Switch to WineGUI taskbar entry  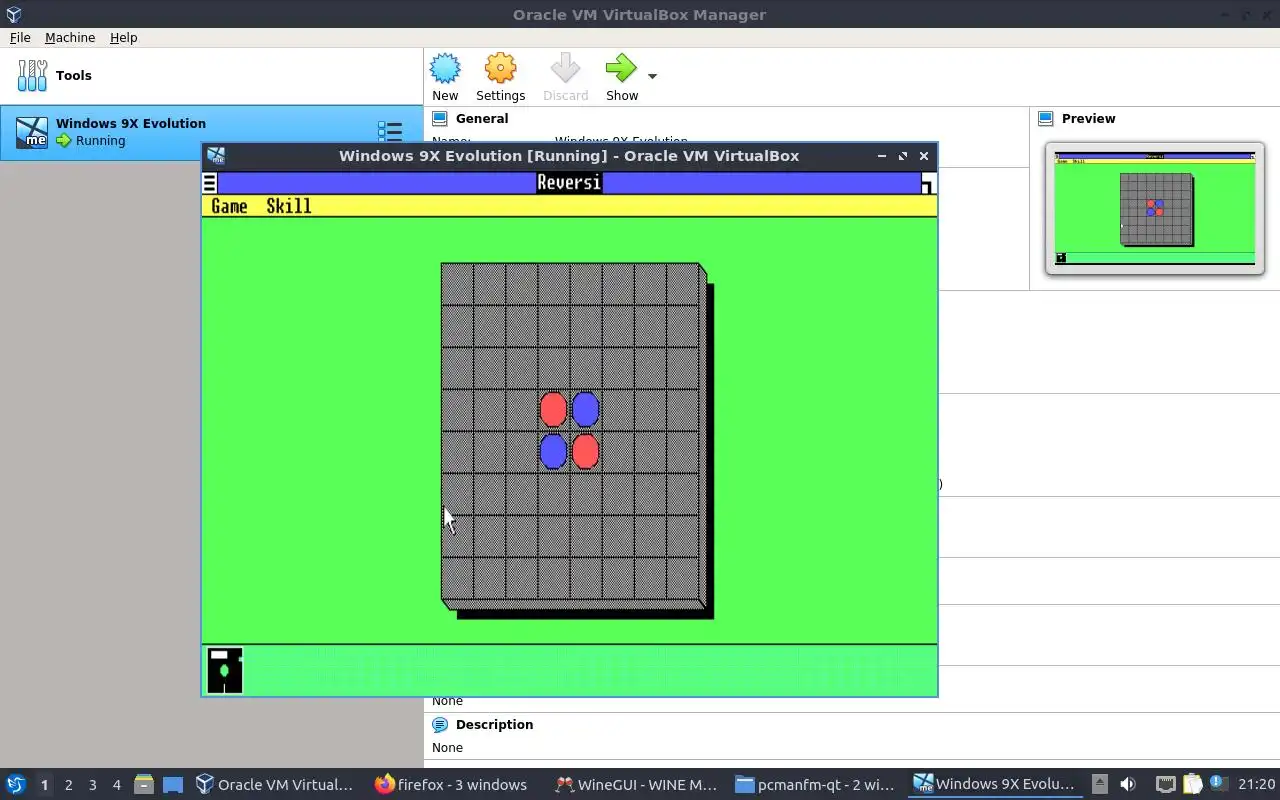click(x=636, y=785)
